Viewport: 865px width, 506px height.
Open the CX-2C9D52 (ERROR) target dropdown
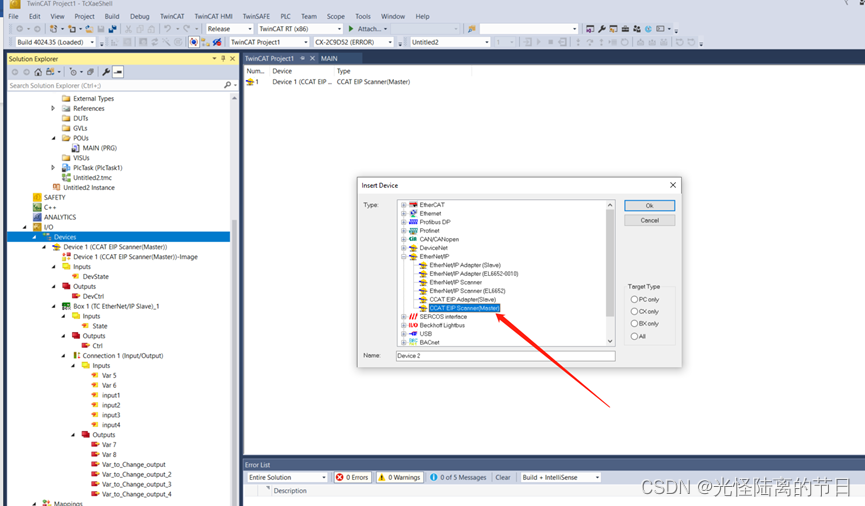tap(390, 42)
